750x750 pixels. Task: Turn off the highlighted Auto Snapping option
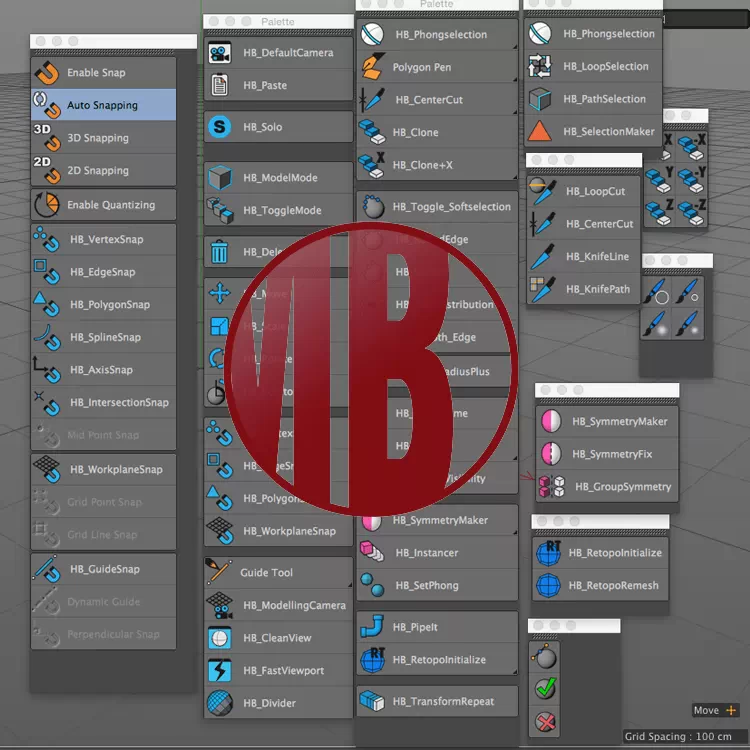pyautogui.click(x=103, y=105)
